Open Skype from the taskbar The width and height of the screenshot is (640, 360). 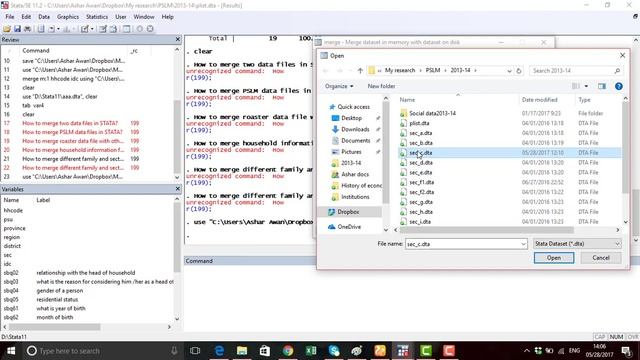click(x=334, y=351)
